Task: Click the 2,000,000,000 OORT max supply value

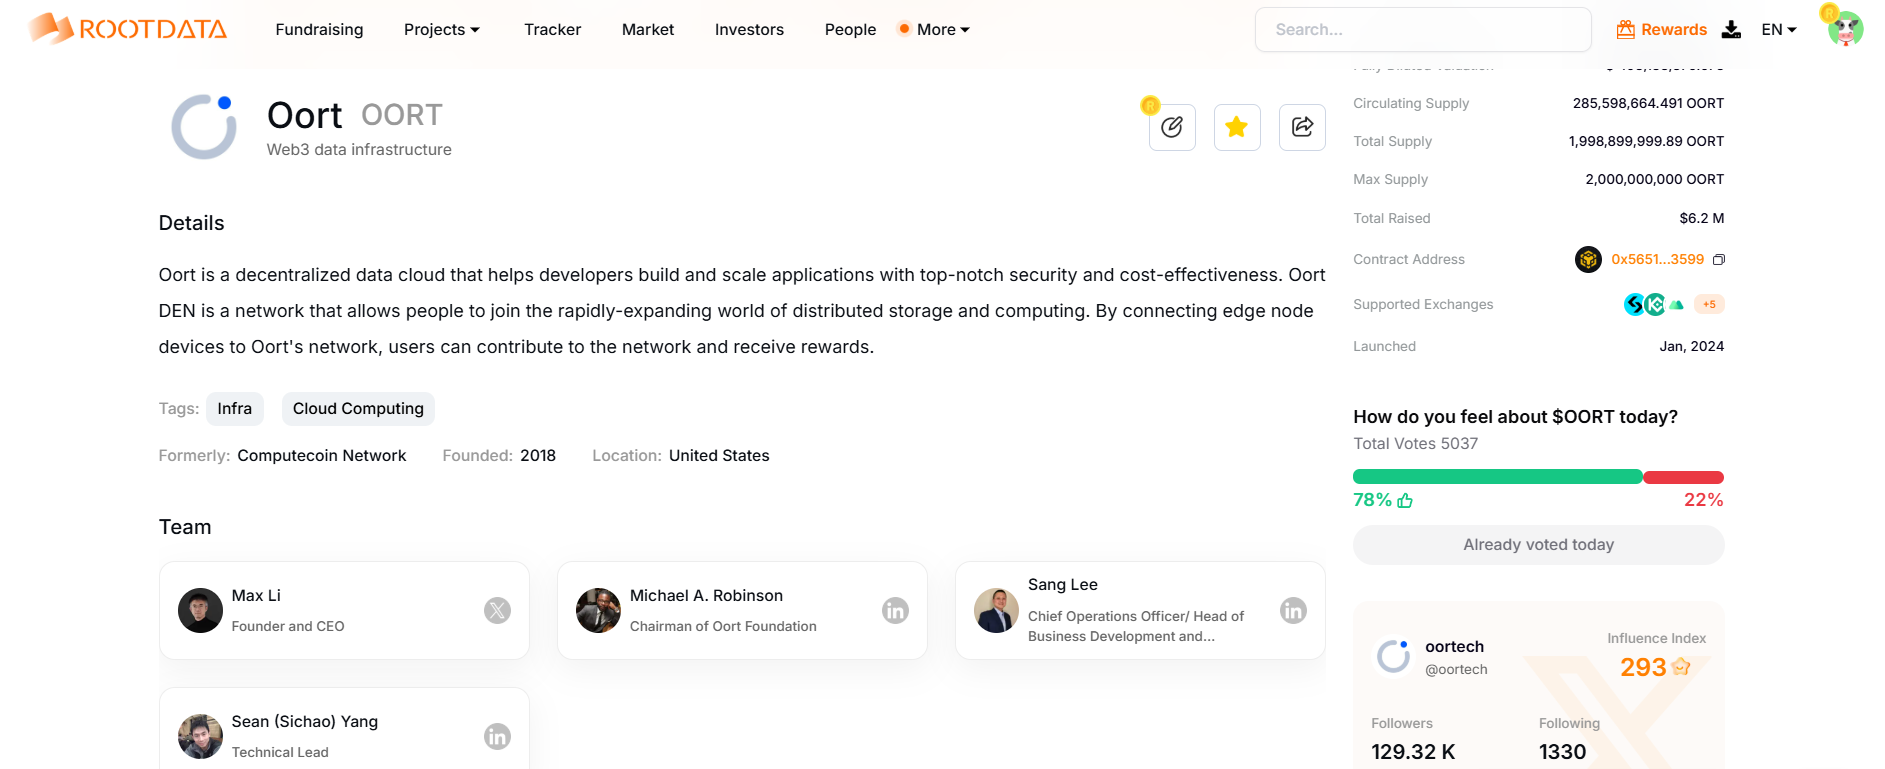Action: [x=1654, y=179]
